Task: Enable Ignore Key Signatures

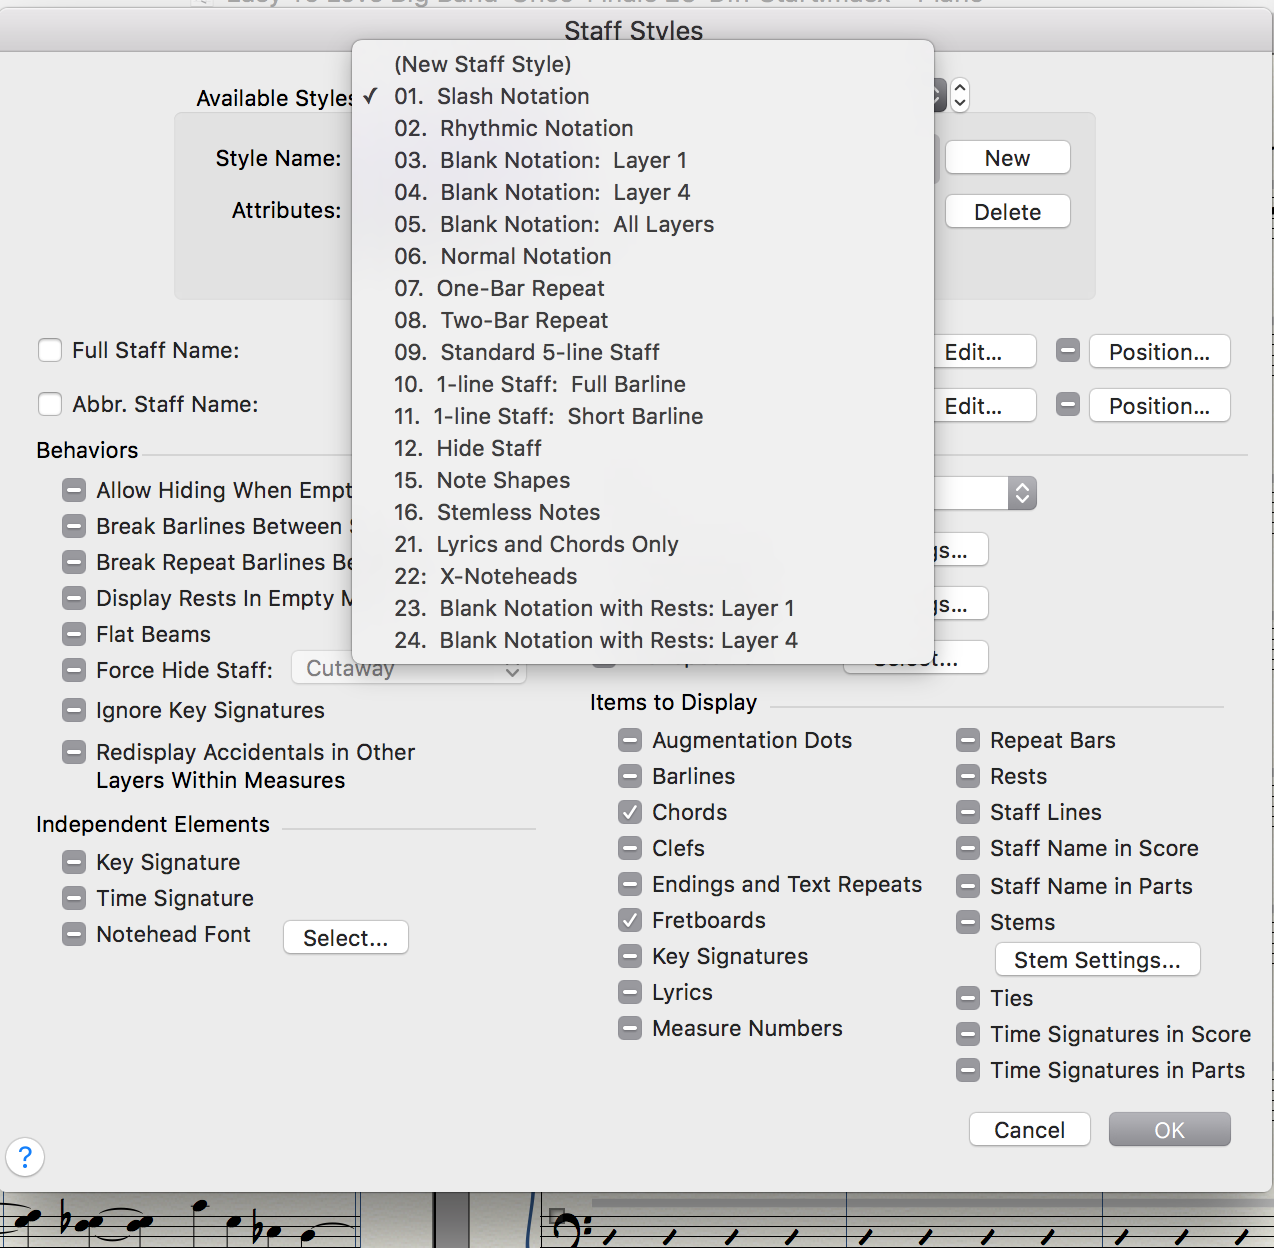Action: coord(74,710)
